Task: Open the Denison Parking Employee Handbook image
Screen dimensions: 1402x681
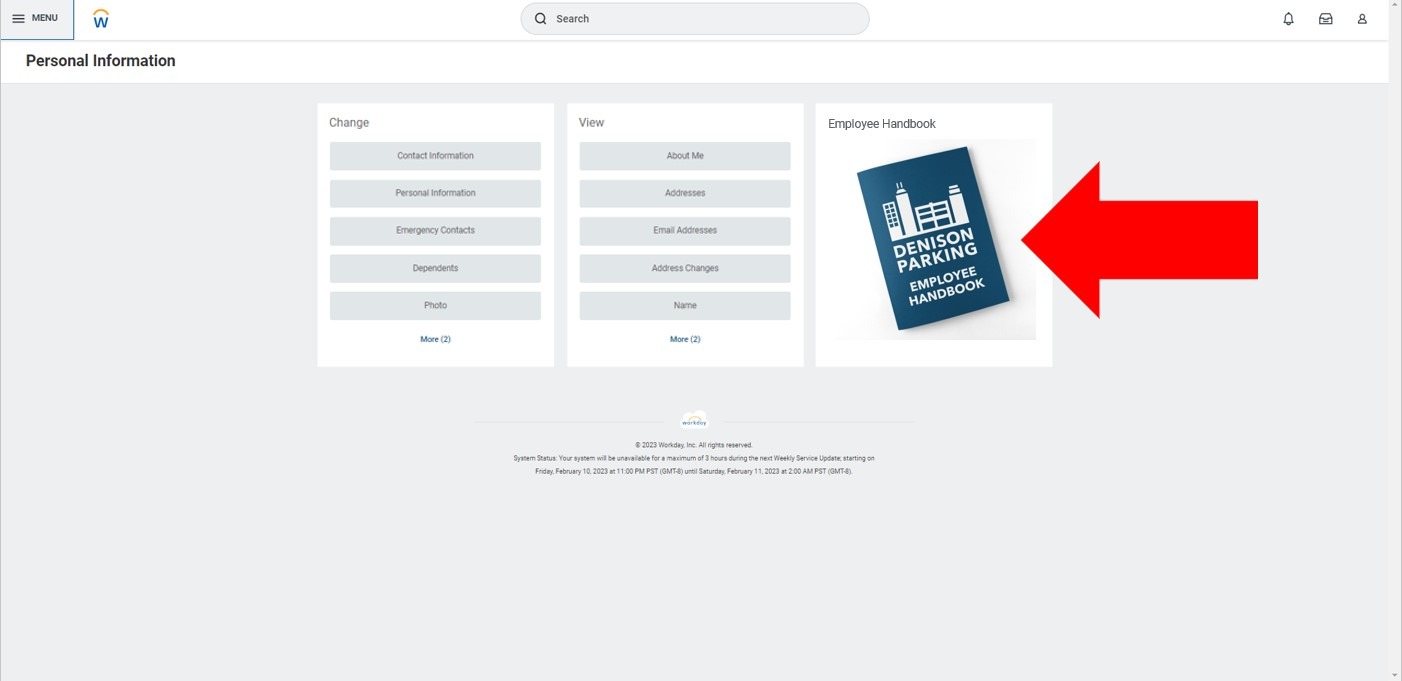Action: [934, 240]
